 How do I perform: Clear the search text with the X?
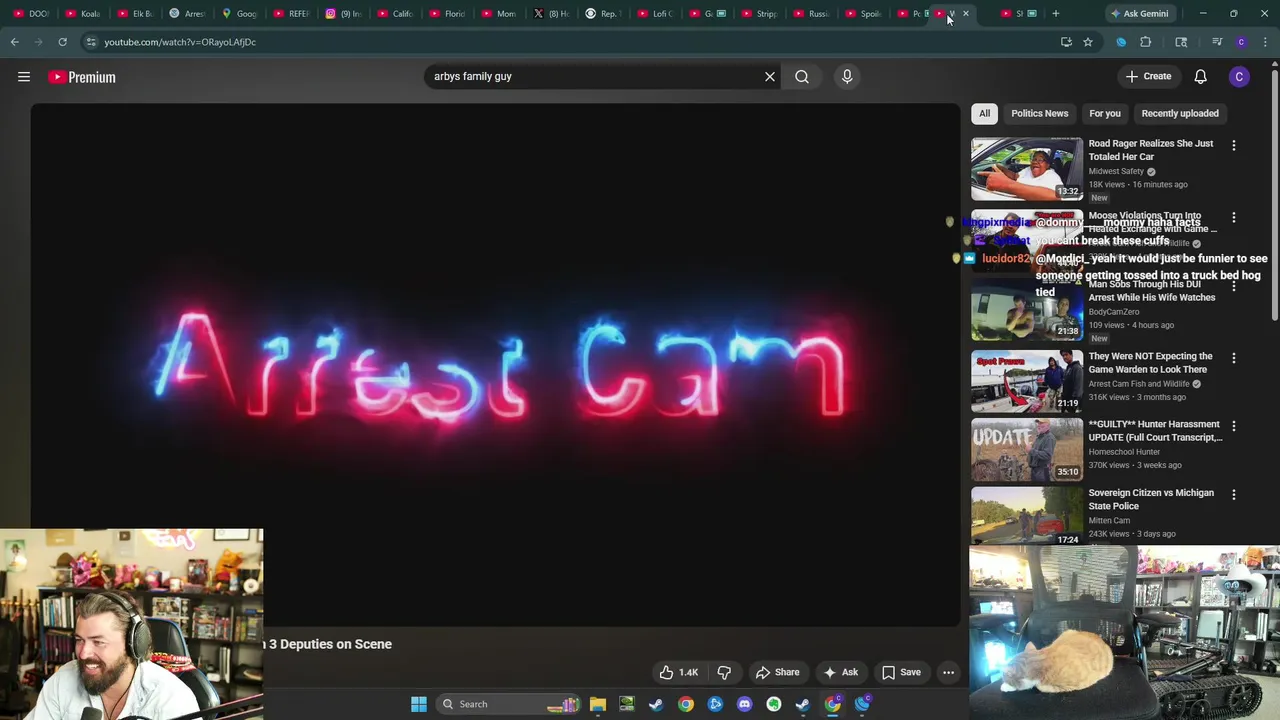click(x=770, y=77)
